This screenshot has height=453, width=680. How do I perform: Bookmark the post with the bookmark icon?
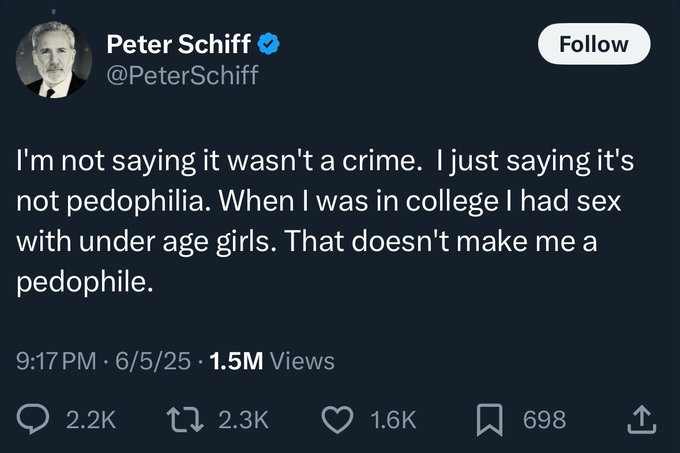[x=490, y=420]
